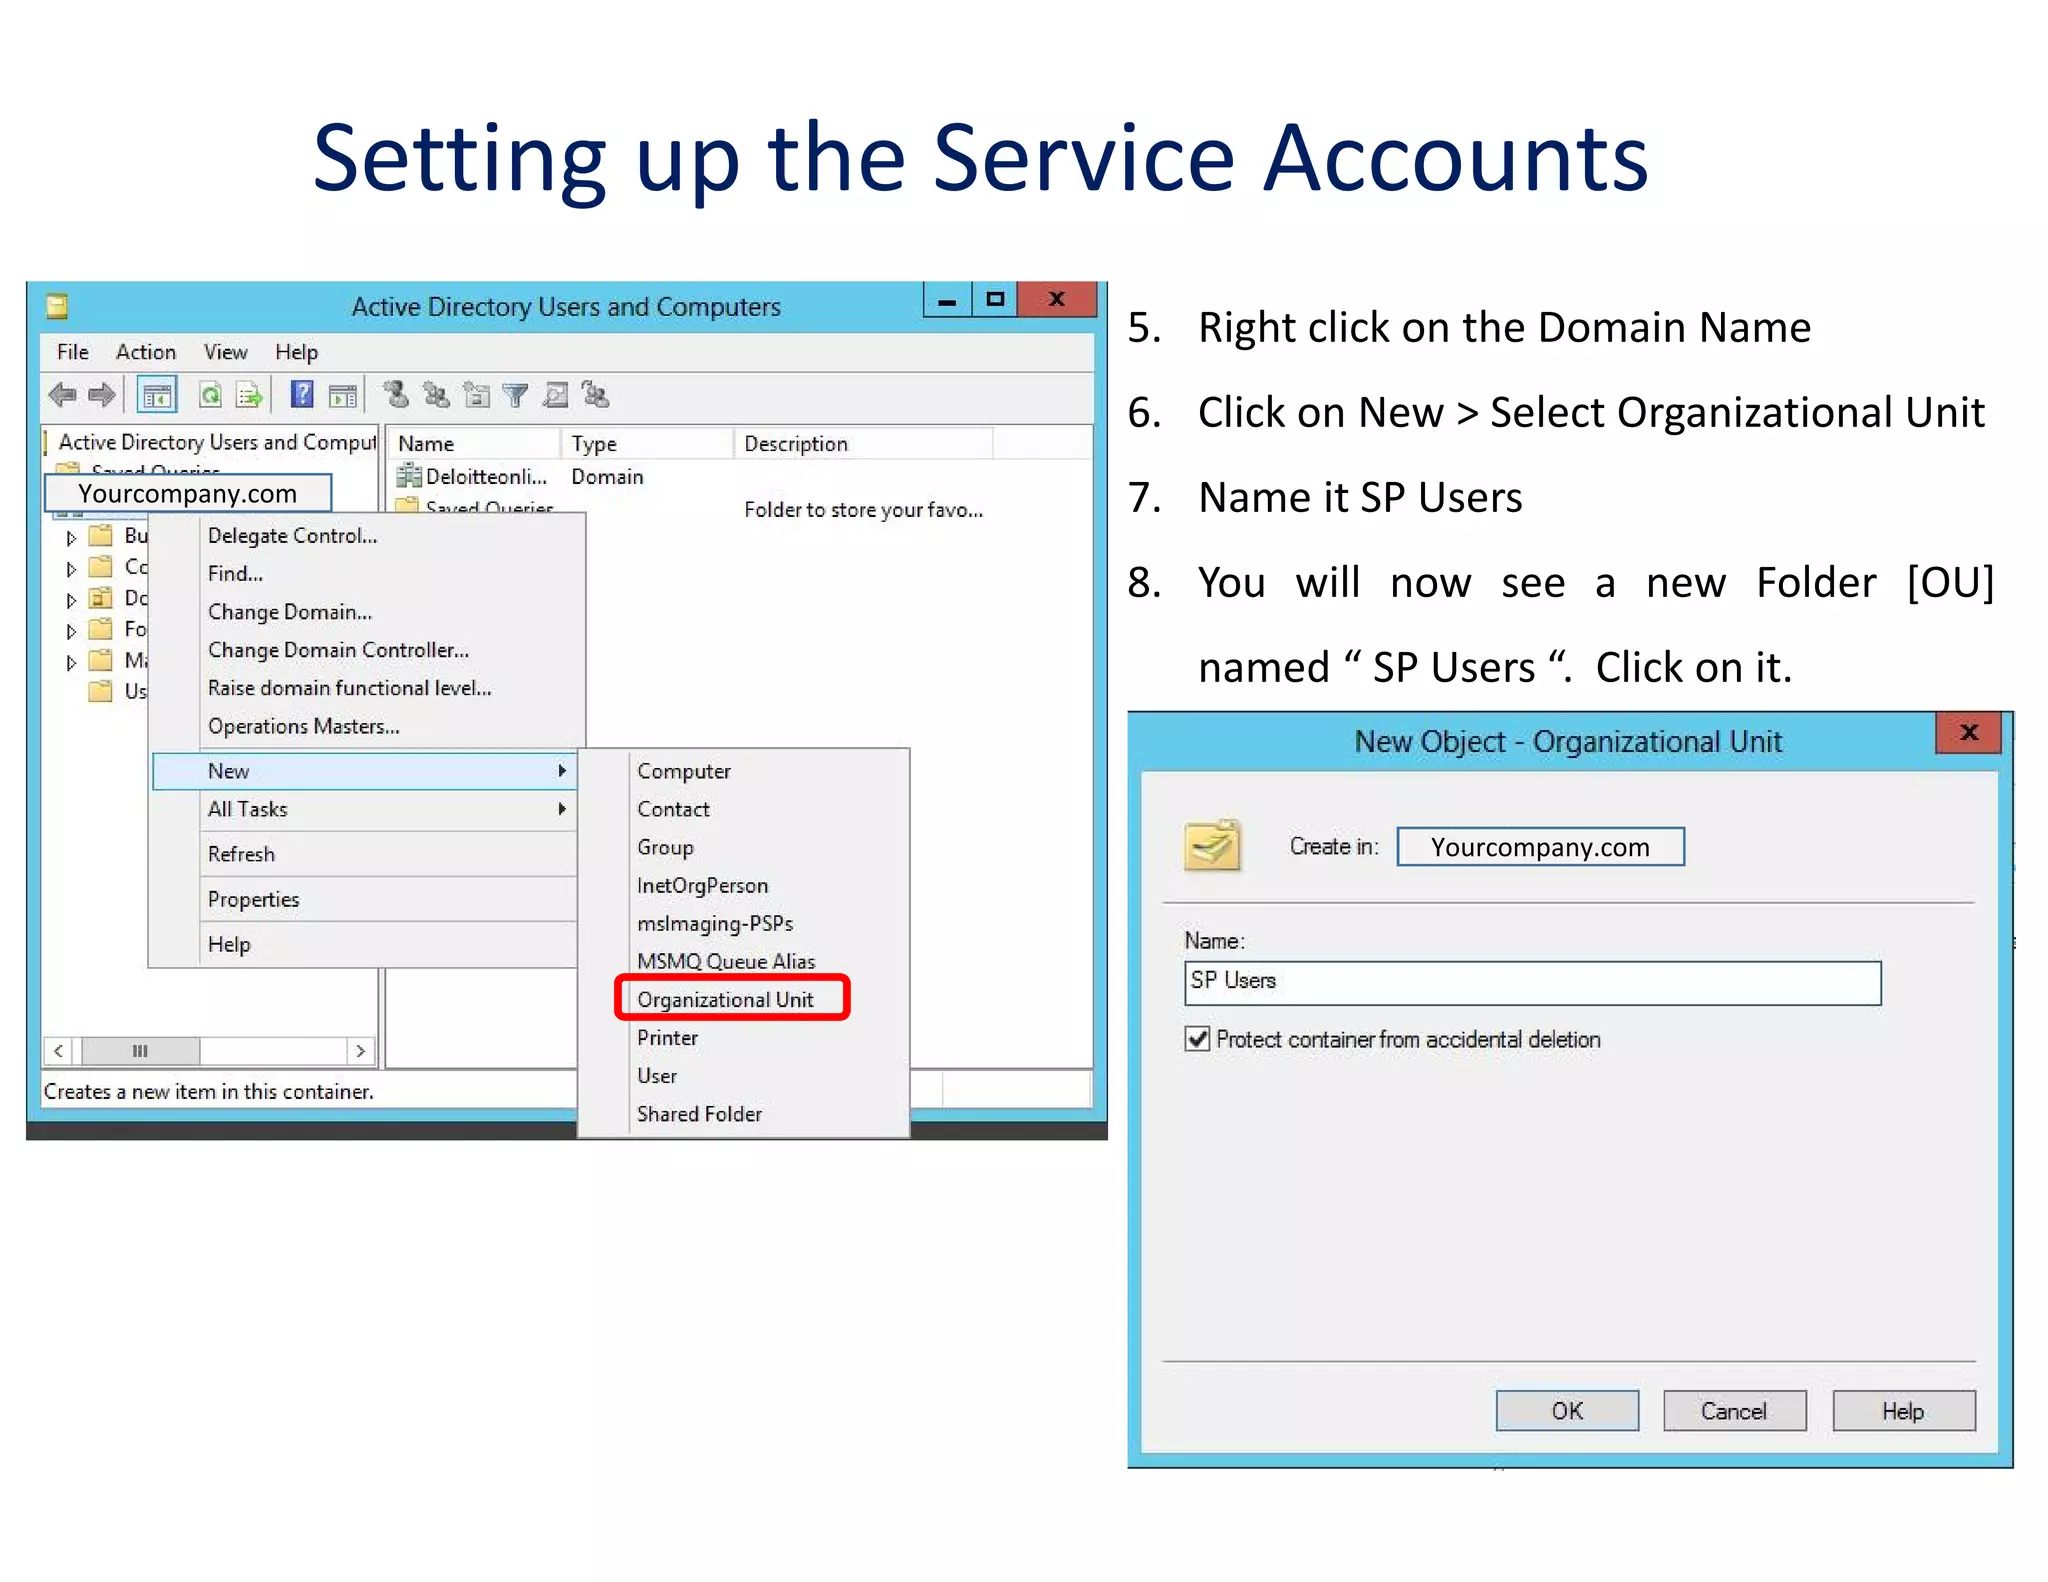
Task: Click the Create new user toolbar icon
Action: point(396,395)
